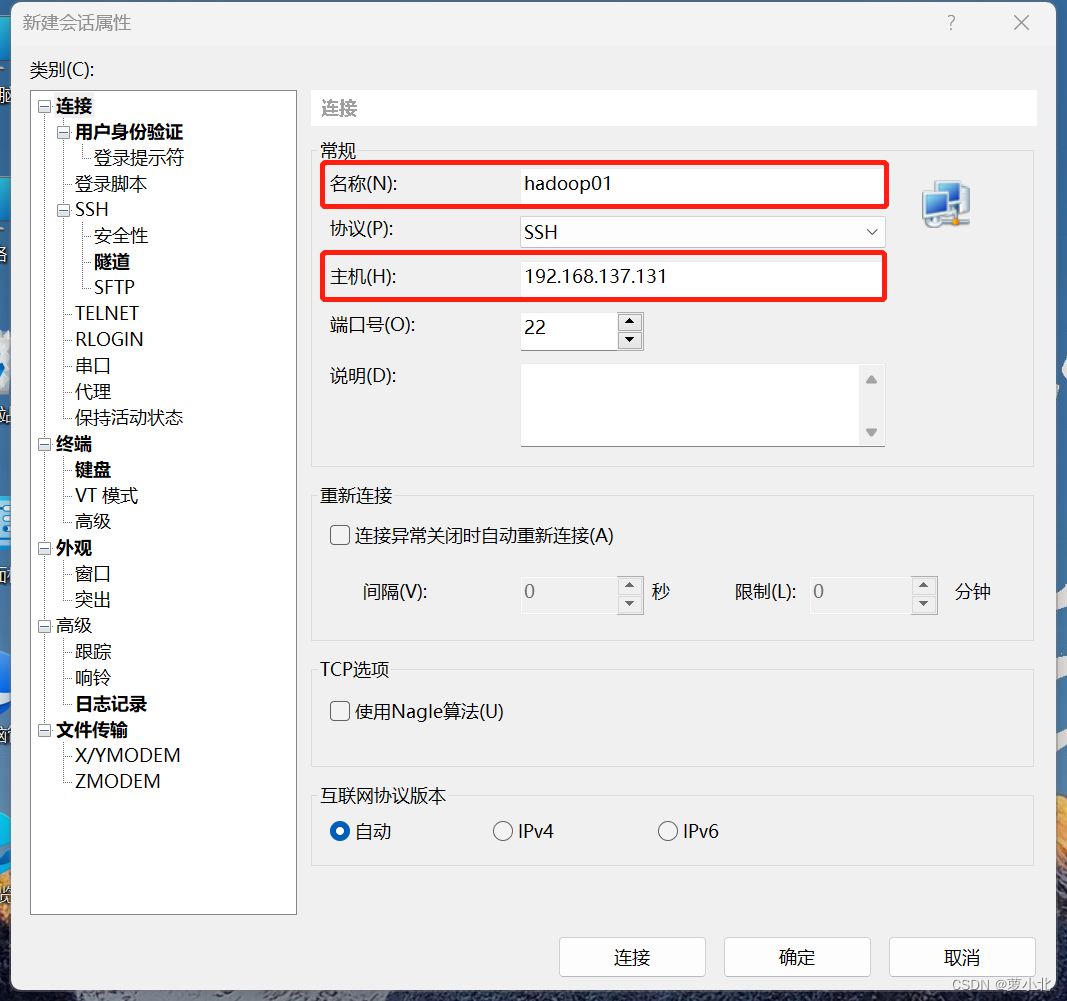Select 连接 category in tree

74,106
